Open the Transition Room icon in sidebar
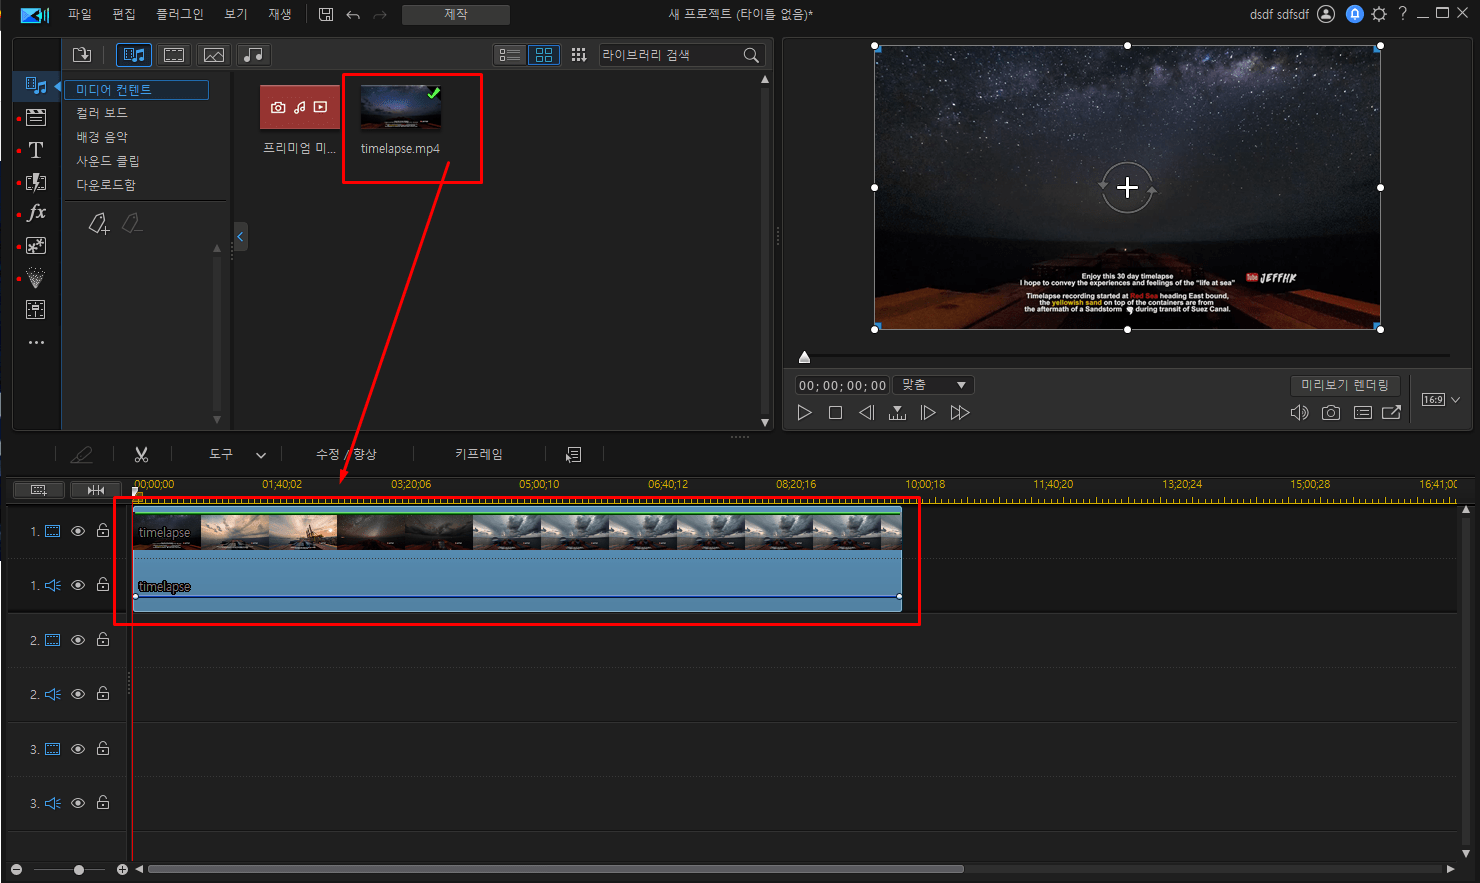1480x883 pixels. click(36, 181)
